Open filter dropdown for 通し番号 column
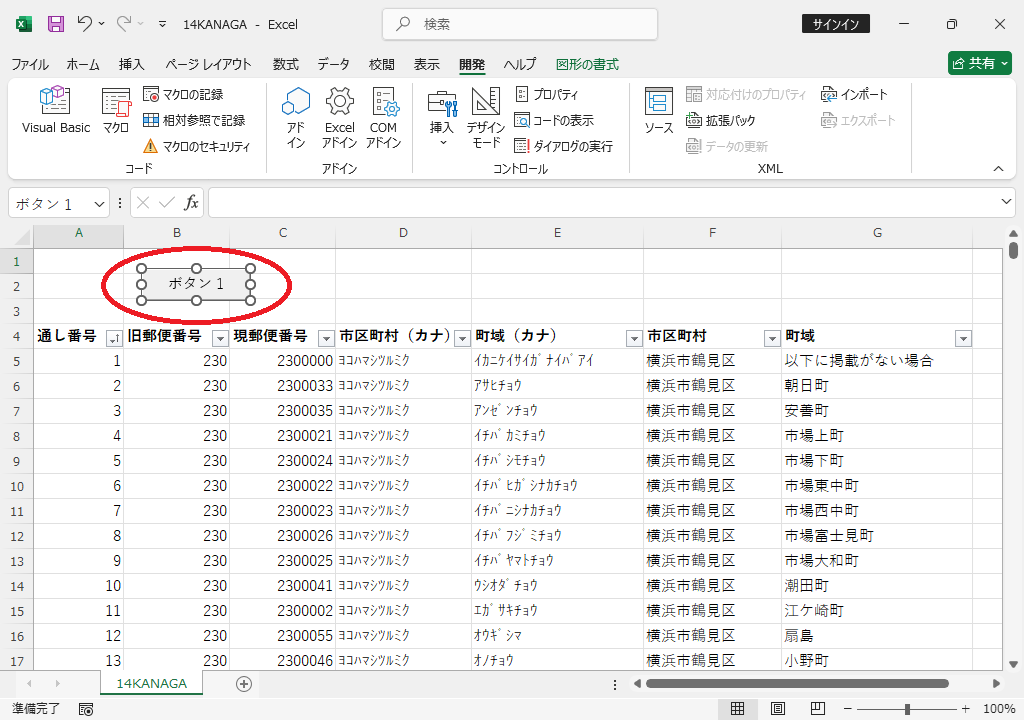Image resolution: width=1024 pixels, height=720 pixels. coord(114,338)
